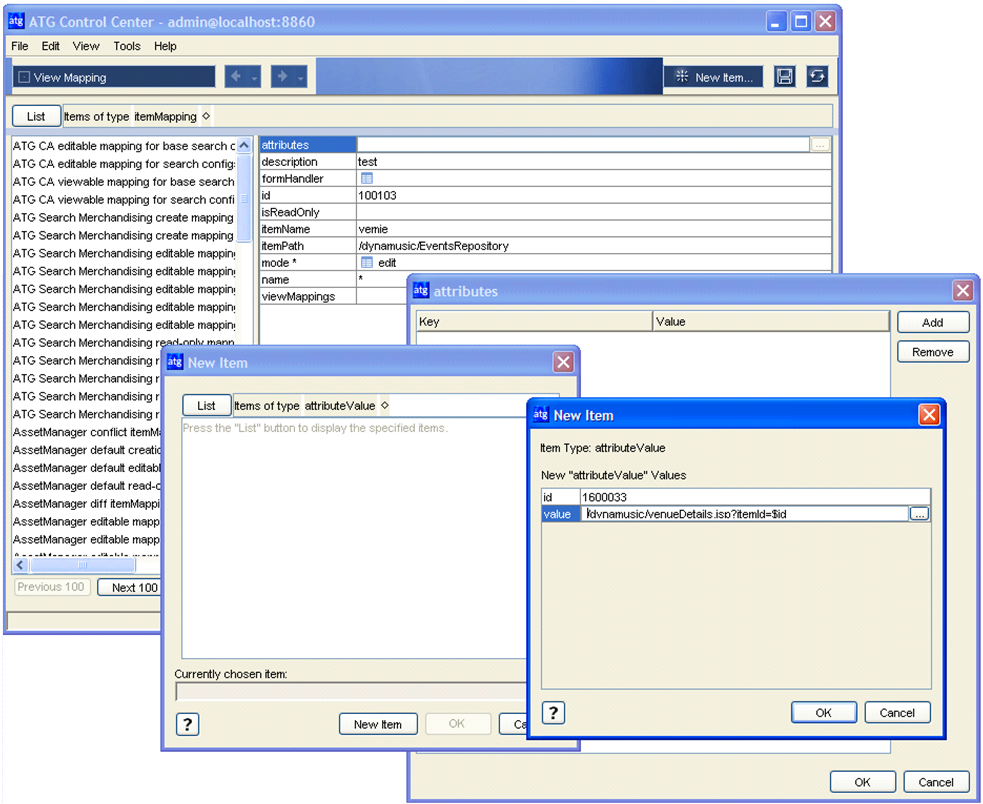Click the item list scroll-up arrow
The image size is (983, 804).
pyautogui.click(x=244, y=145)
